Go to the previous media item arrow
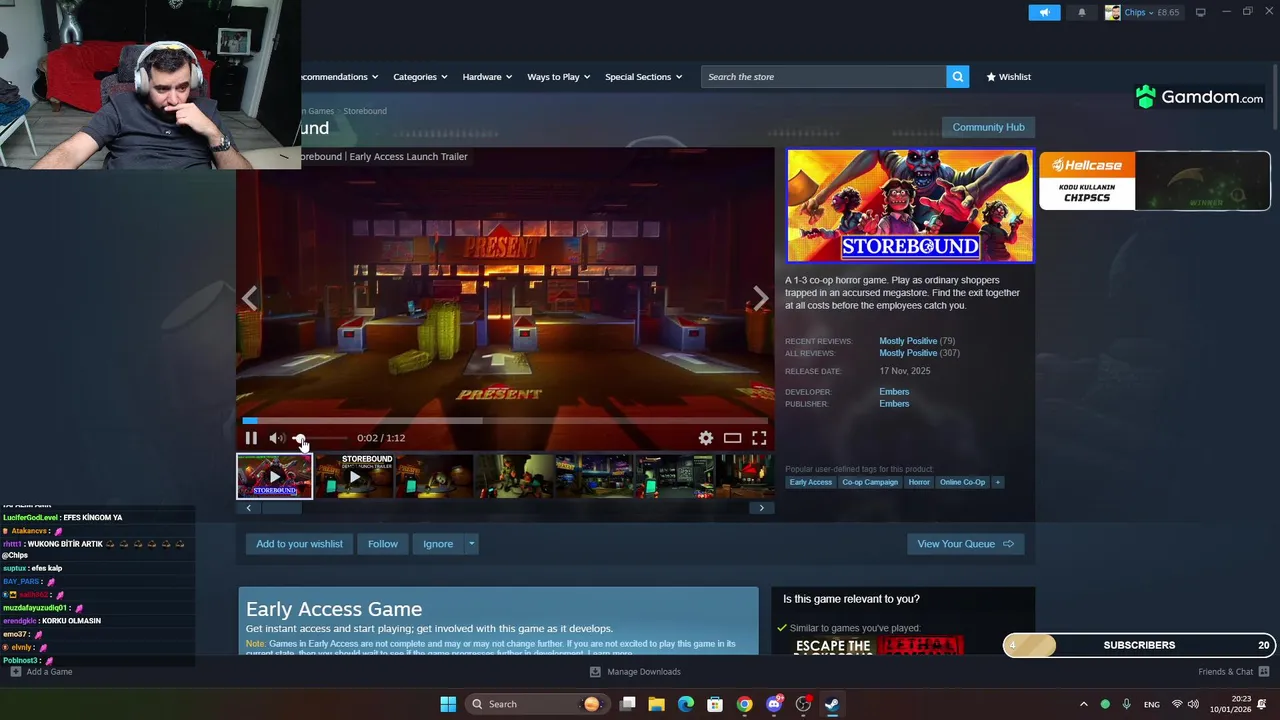 [250, 298]
